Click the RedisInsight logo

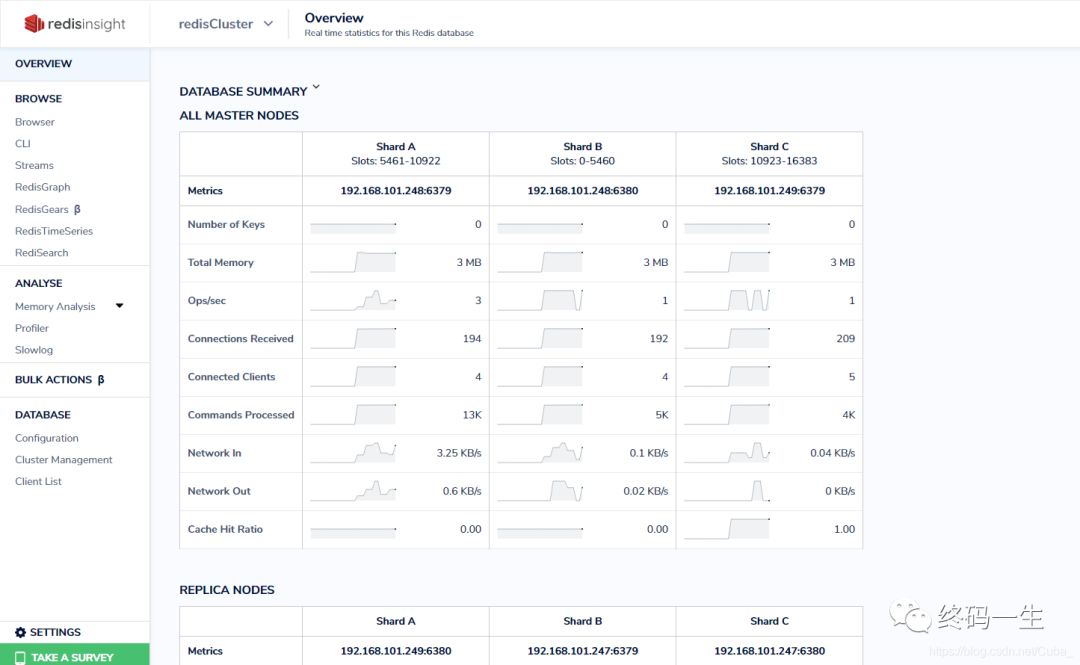click(74, 23)
